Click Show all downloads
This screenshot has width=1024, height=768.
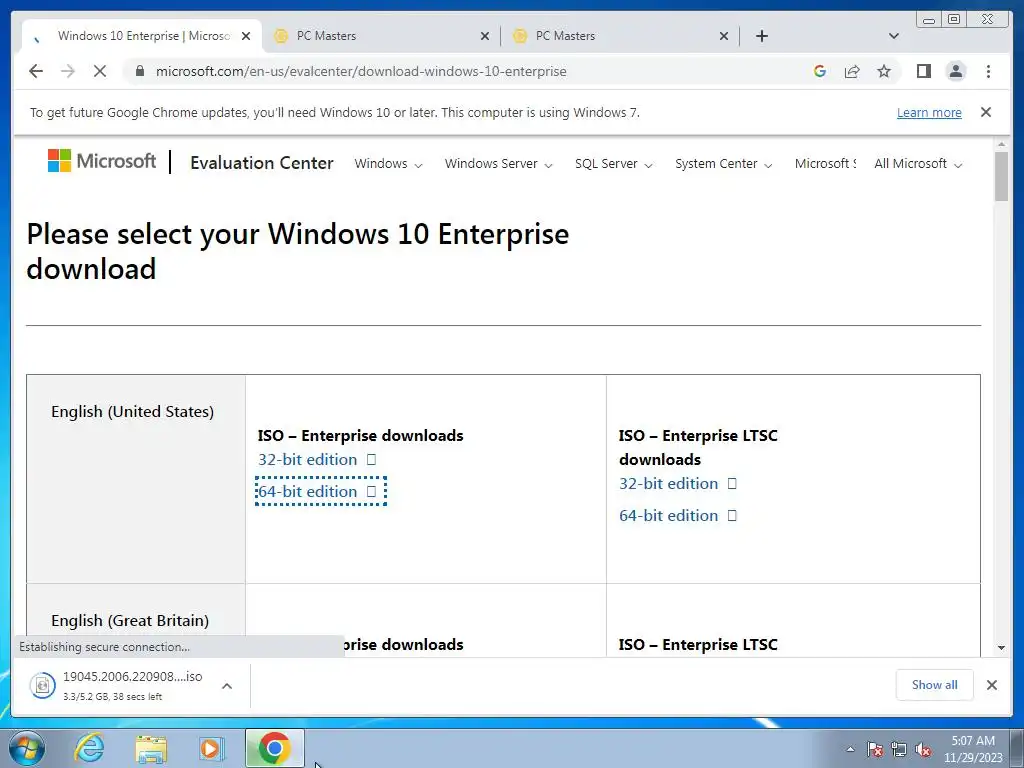(934, 684)
